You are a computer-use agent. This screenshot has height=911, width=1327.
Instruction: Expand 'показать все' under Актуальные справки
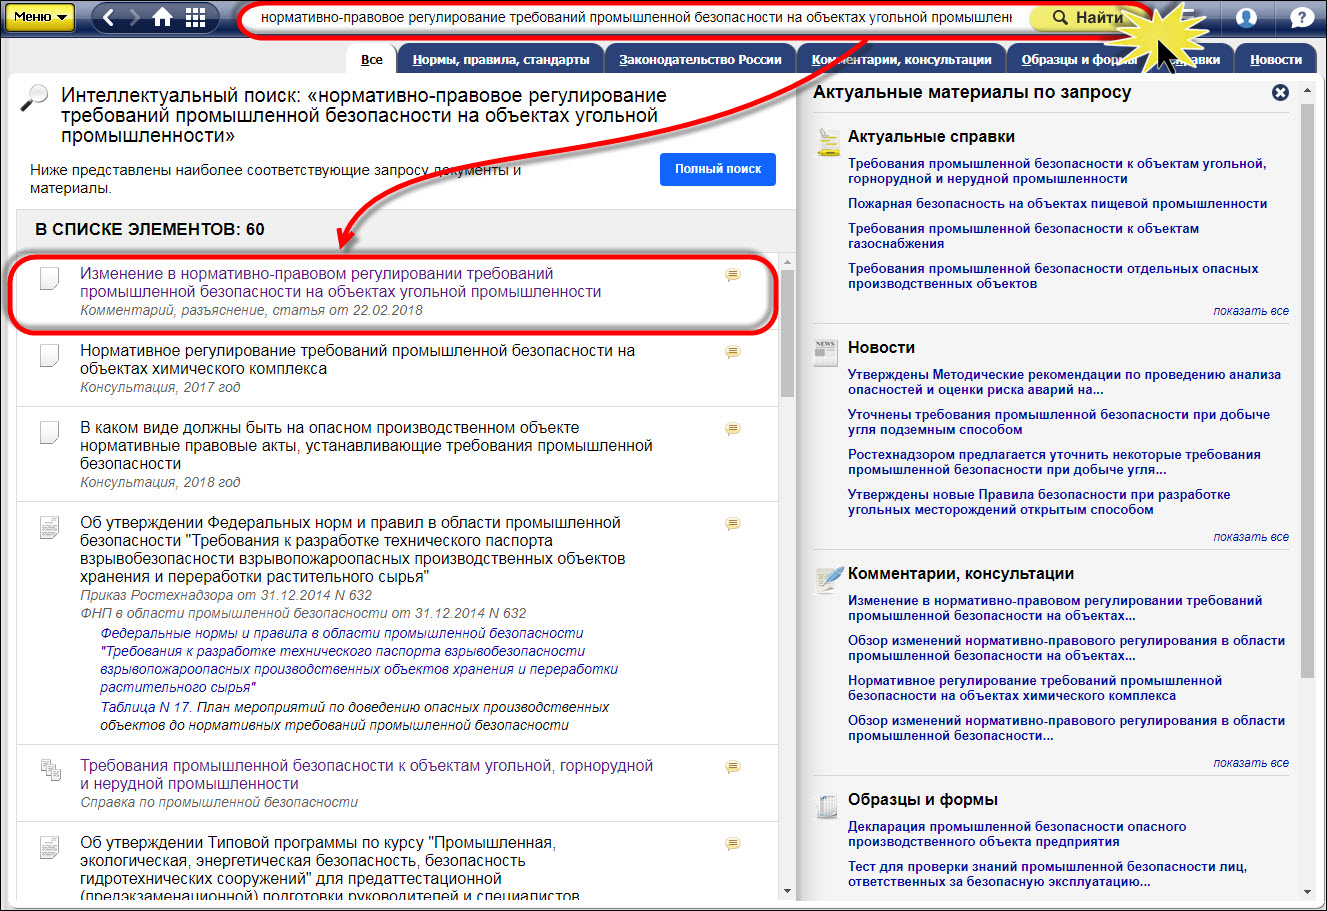(x=1250, y=311)
